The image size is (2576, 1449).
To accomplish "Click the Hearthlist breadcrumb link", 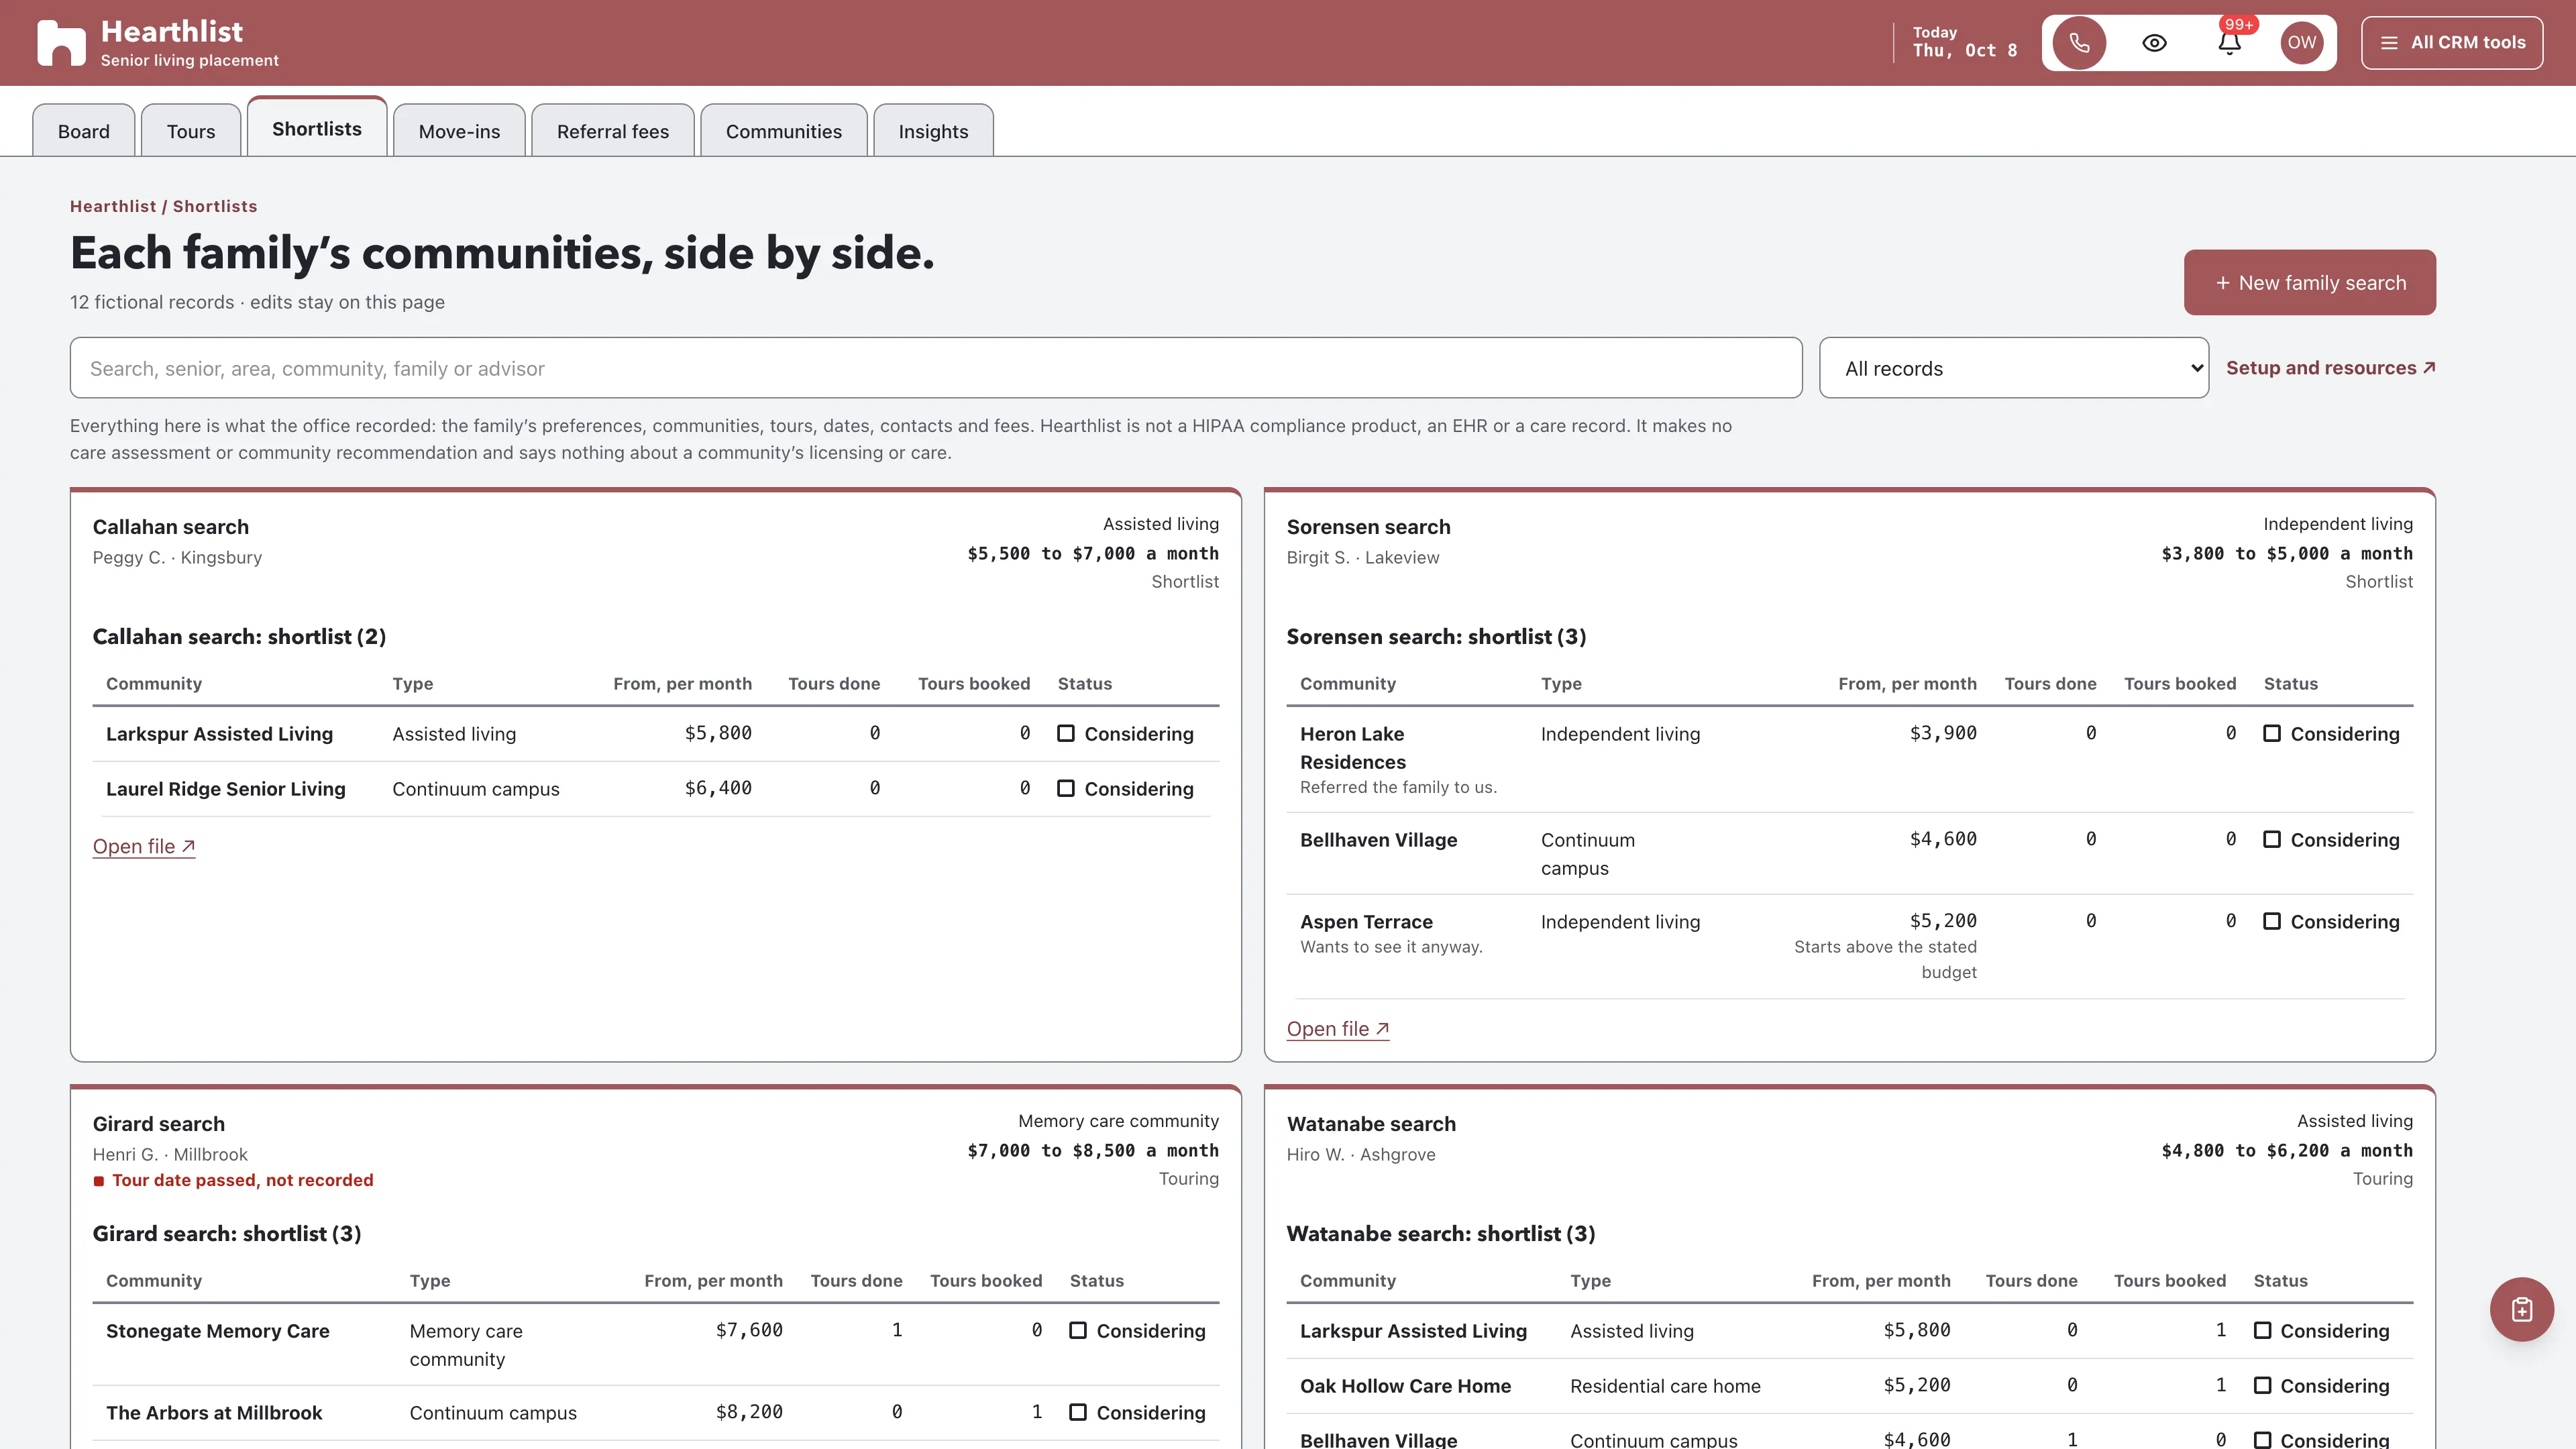I will pos(113,206).
